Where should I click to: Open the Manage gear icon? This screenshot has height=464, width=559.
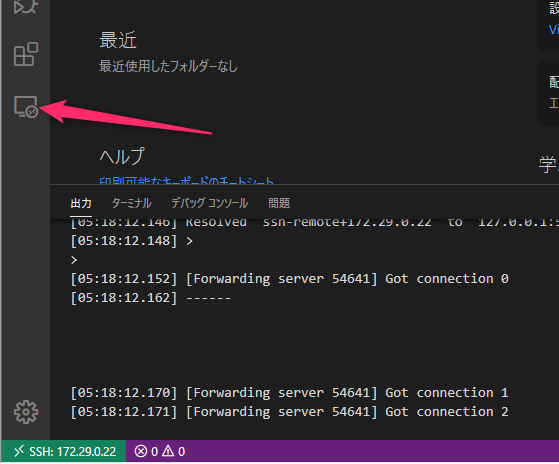[x=26, y=412]
